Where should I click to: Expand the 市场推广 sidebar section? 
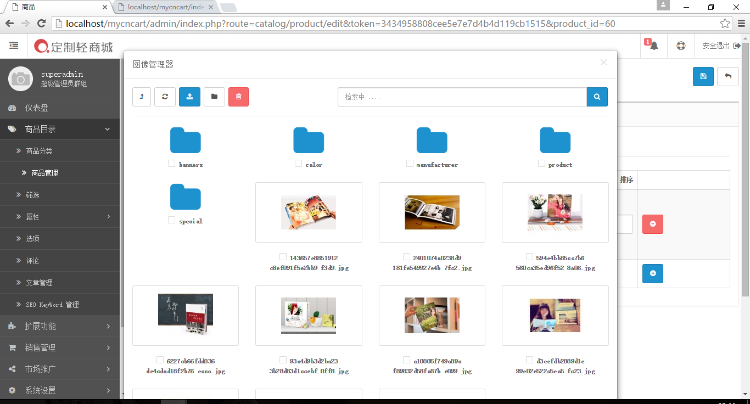point(60,369)
